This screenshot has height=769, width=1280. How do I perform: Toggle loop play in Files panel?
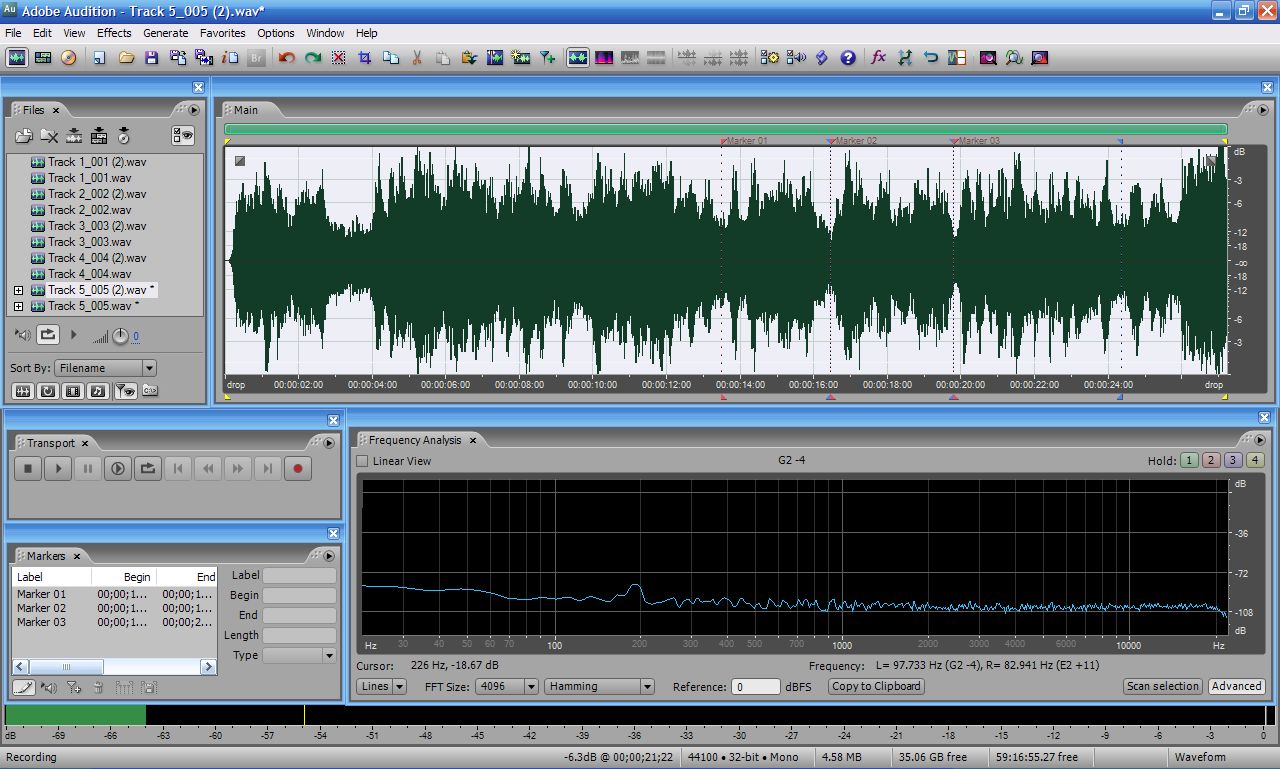[48, 335]
